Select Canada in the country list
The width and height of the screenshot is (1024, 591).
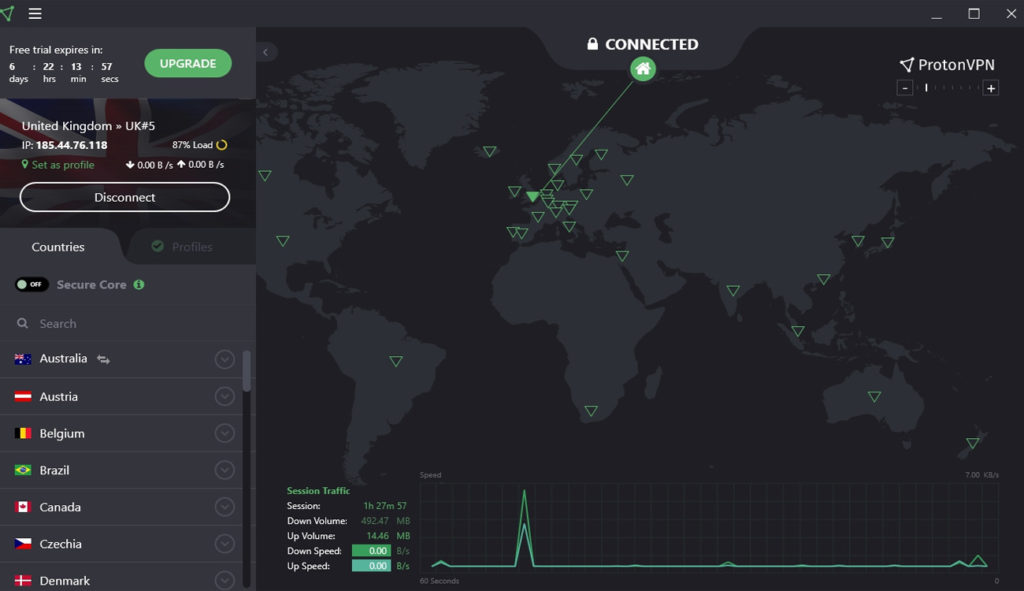pos(121,507)
